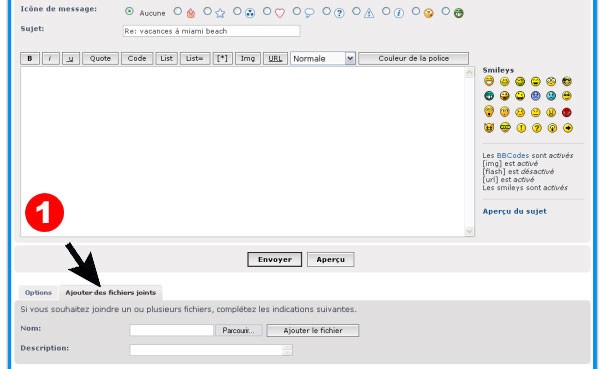Image resolution: width=600 pixels, height=369 pixels.
Task: Insert the red angry smiley
Action: point(566,112)
